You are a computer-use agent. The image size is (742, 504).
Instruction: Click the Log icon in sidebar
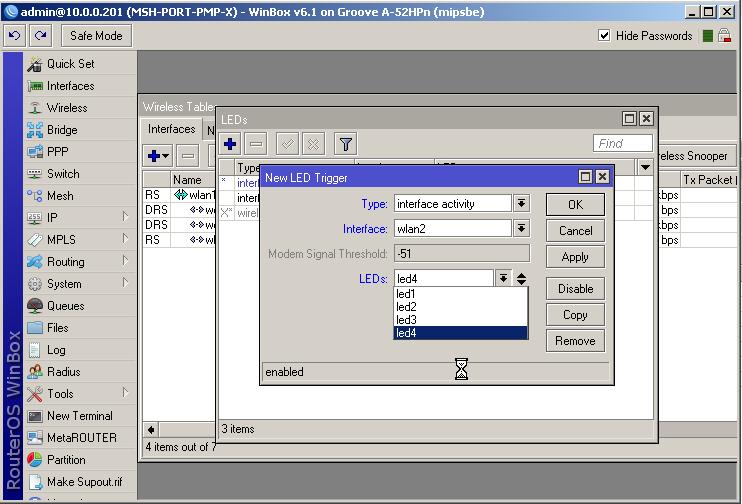click(x=35, y=350)
